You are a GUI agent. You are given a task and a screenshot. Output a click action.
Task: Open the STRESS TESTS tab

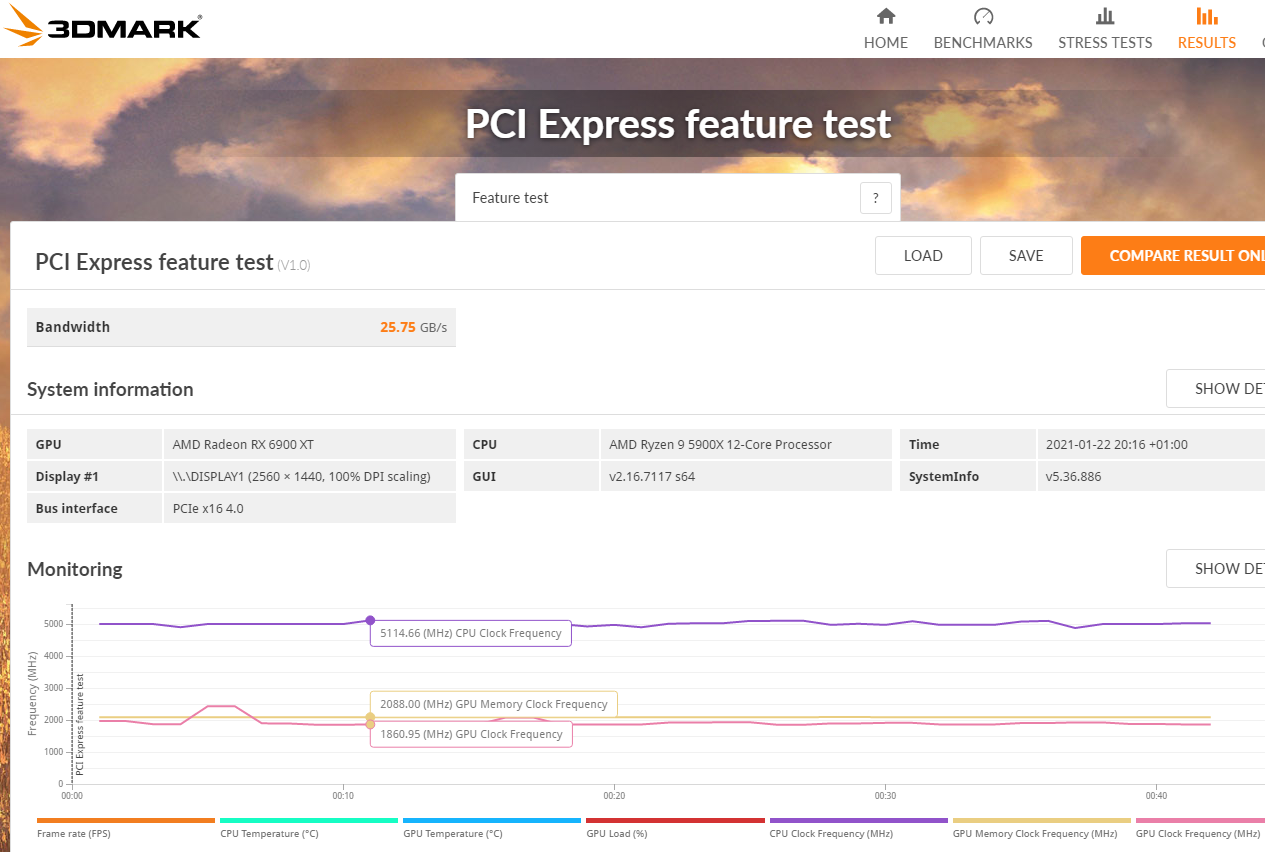click(x=1105, y=43)
